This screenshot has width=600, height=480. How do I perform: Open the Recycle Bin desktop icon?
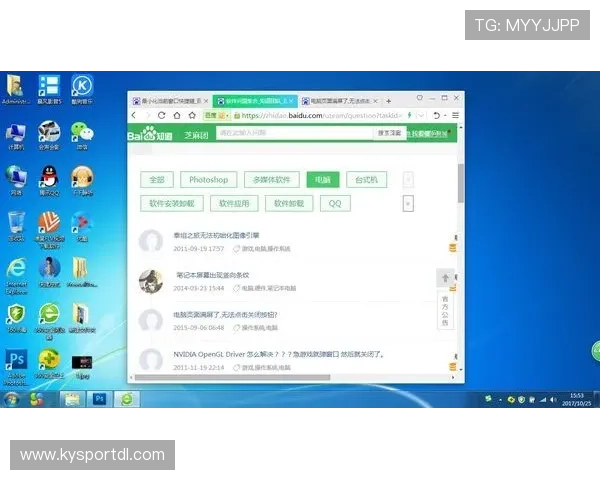(x=16, y=226)
